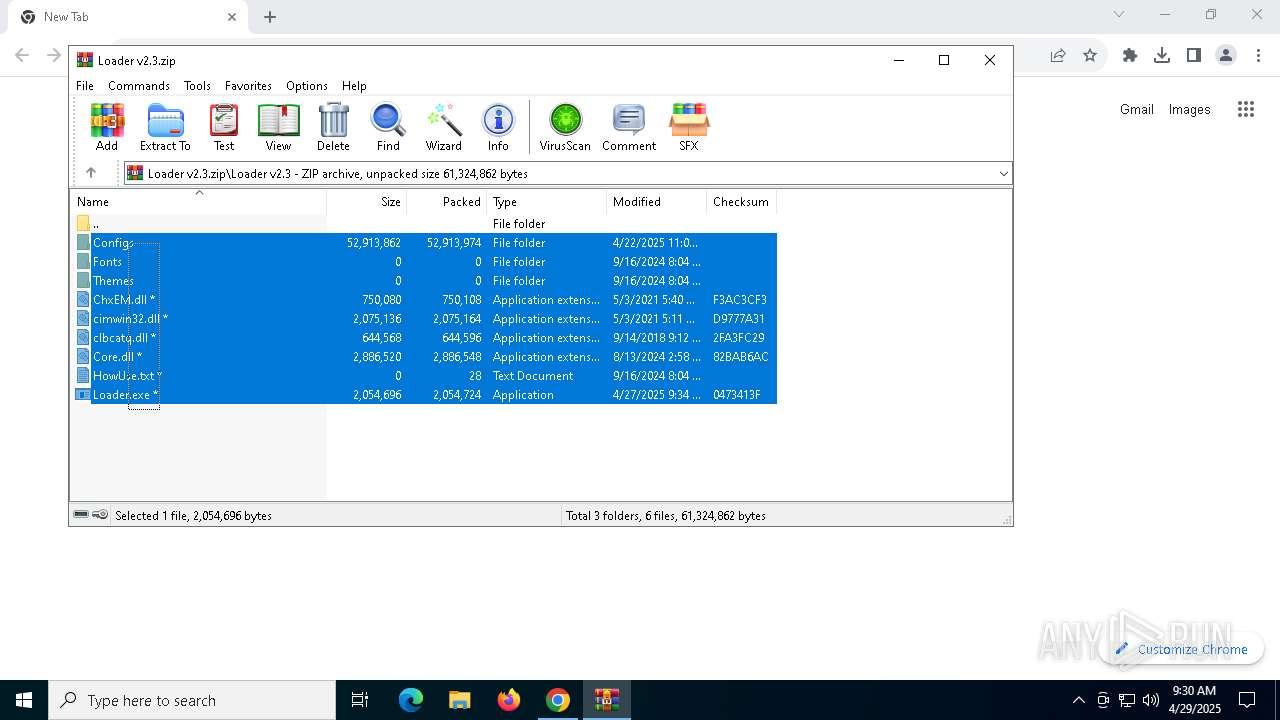Open the Options menu
The height and width of the screenshot is (720, 1280).
(x=307, y=86)
